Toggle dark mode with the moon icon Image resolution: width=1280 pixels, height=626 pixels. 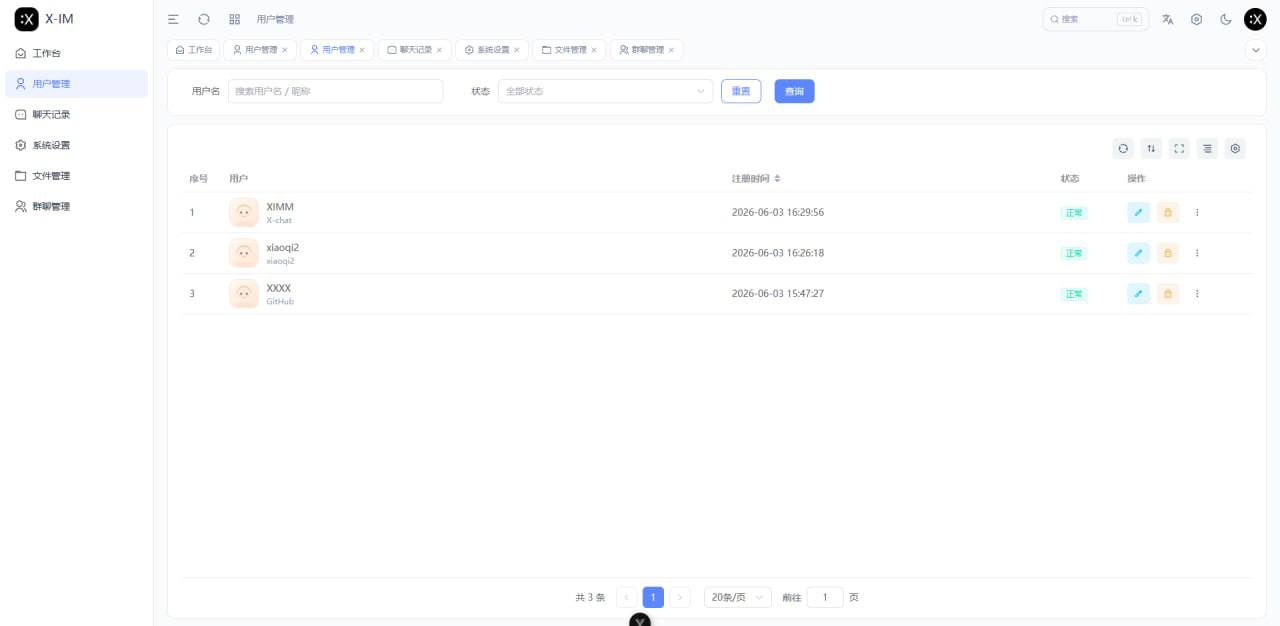[1226, 19]
